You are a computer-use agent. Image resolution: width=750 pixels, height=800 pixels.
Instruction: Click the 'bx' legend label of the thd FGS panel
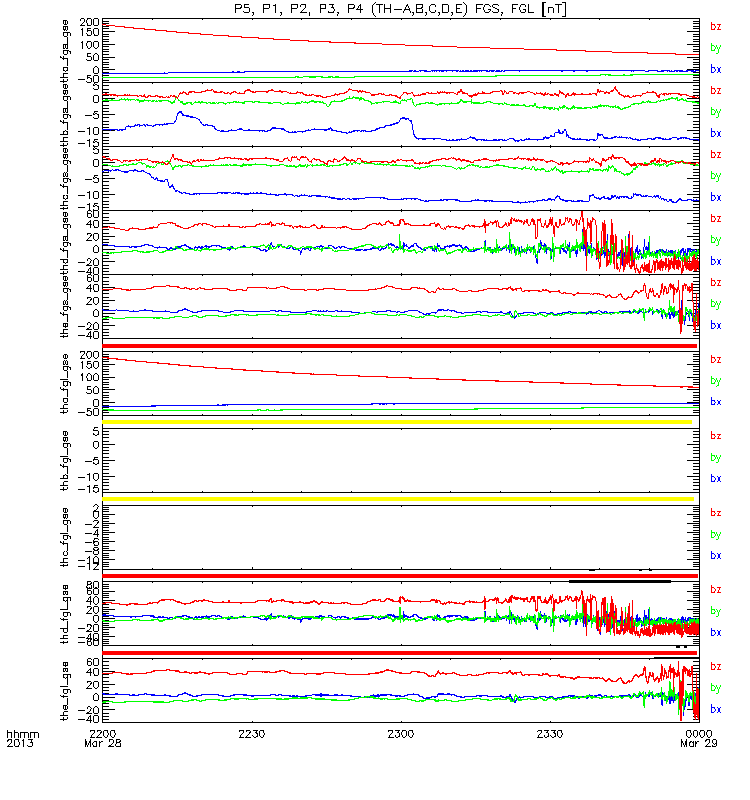pyautogui.click(x=715, y=261)
